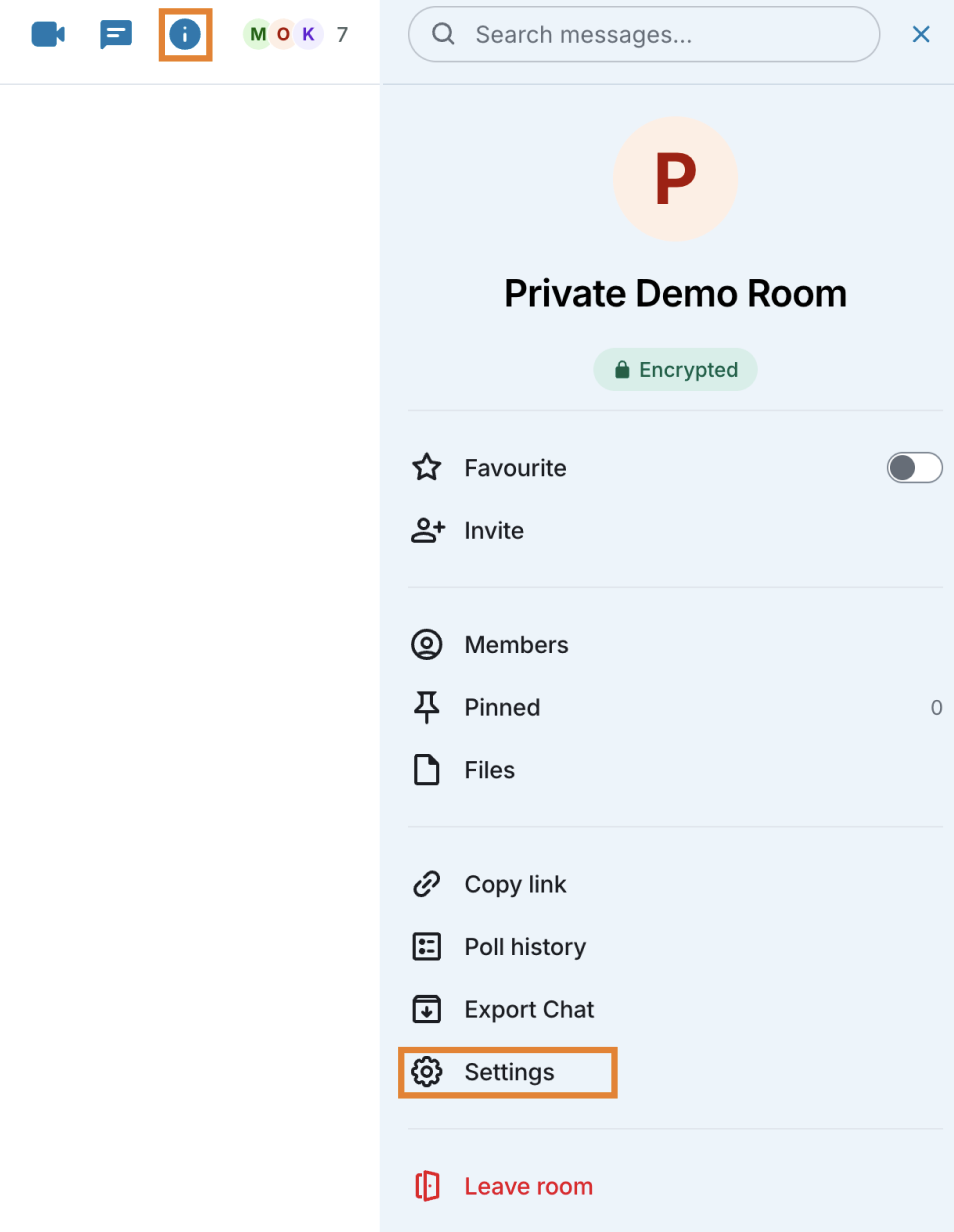Click the Invite person-plus icon
Image resolution: width=954 pixels, height=1232 pixels.
coord(428,531)
